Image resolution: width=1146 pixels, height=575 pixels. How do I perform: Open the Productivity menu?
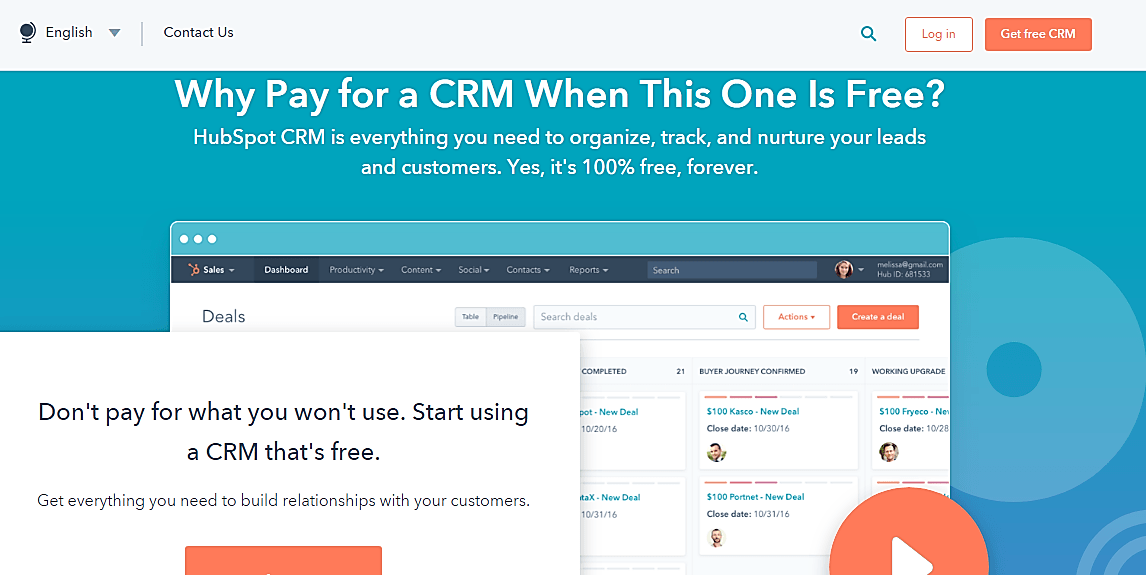[357, 270]
